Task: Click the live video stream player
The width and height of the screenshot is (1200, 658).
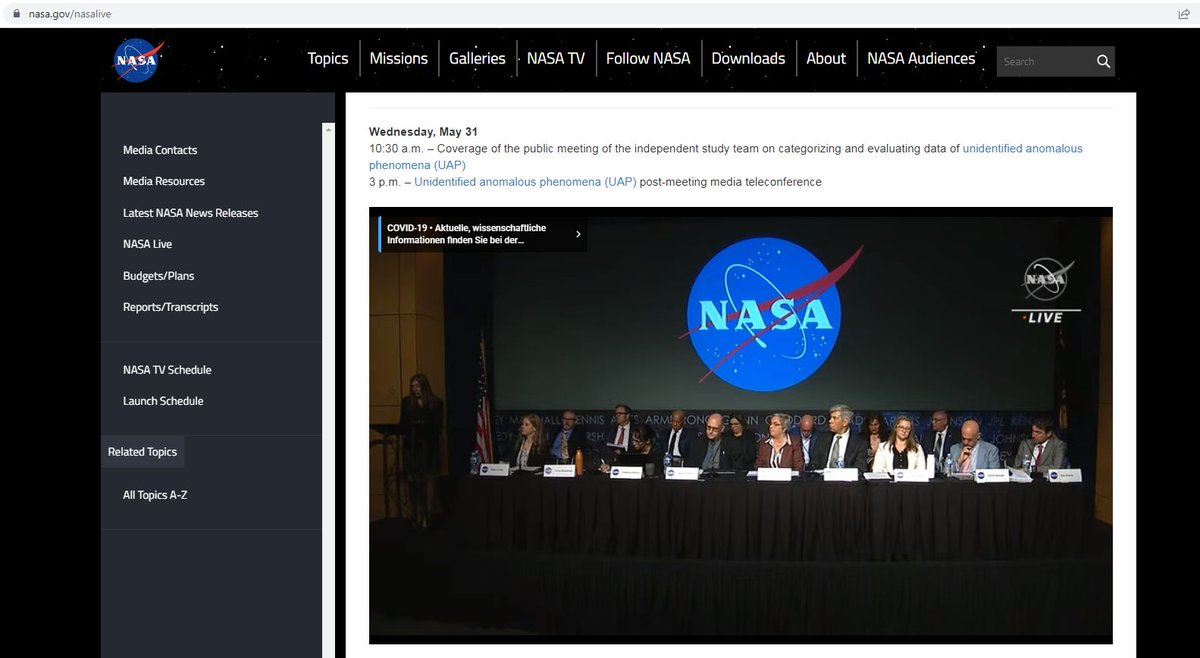Action: (x=740, y=425)
